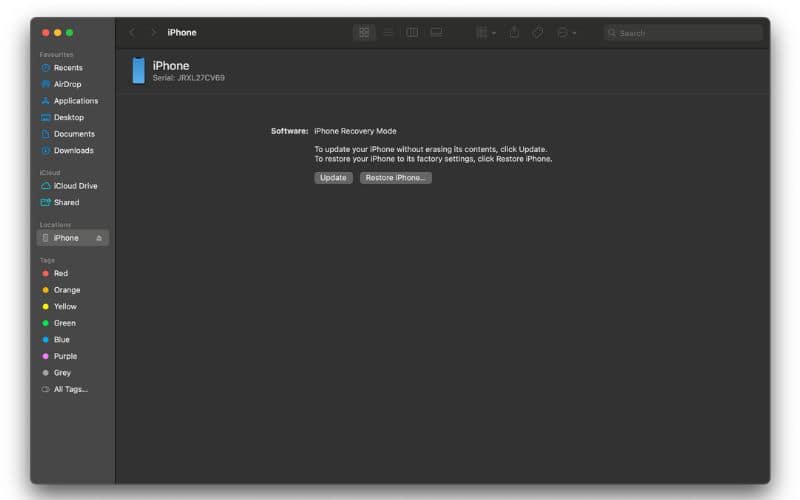
Task: Select iPhone under Locations
Action: pos(66,238)
